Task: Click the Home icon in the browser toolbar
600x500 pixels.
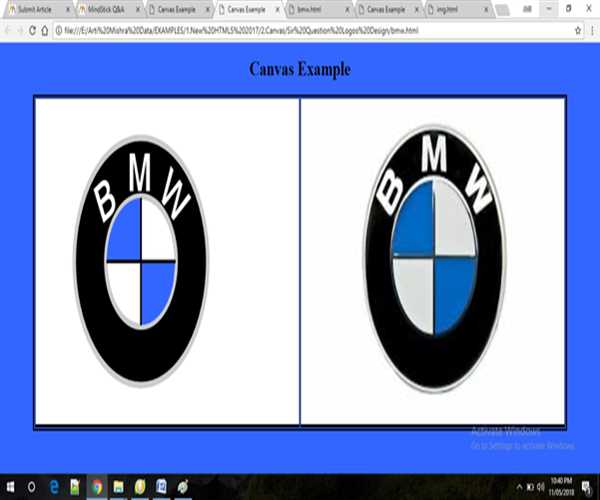Action: point(45,31)
